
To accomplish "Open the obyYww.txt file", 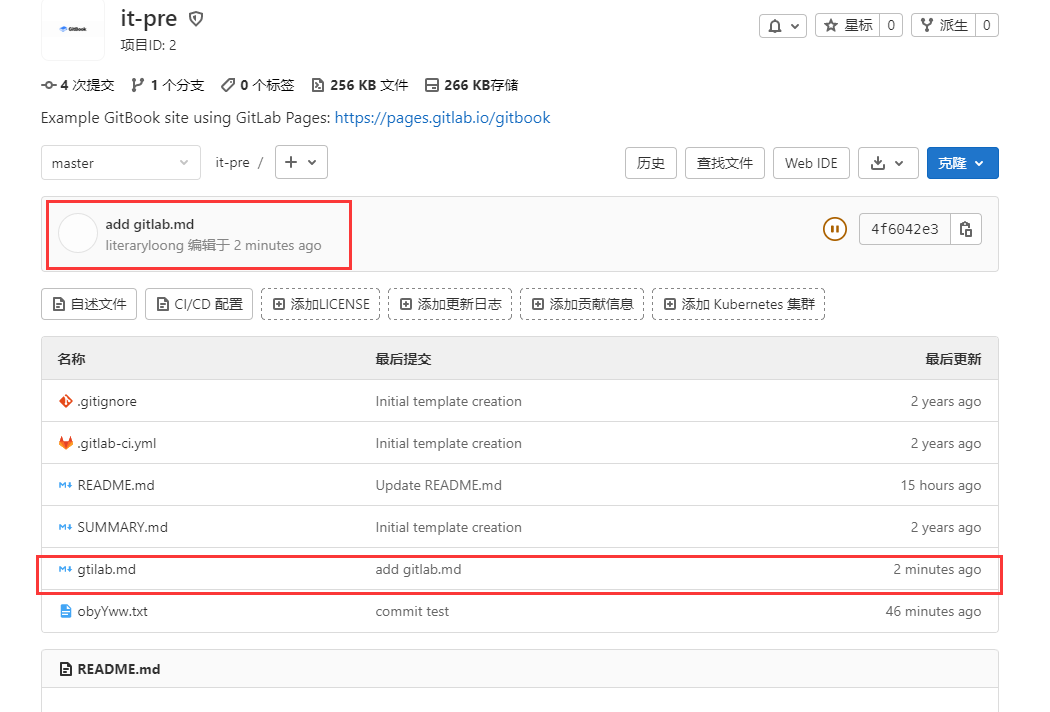I will coord(112,612).
